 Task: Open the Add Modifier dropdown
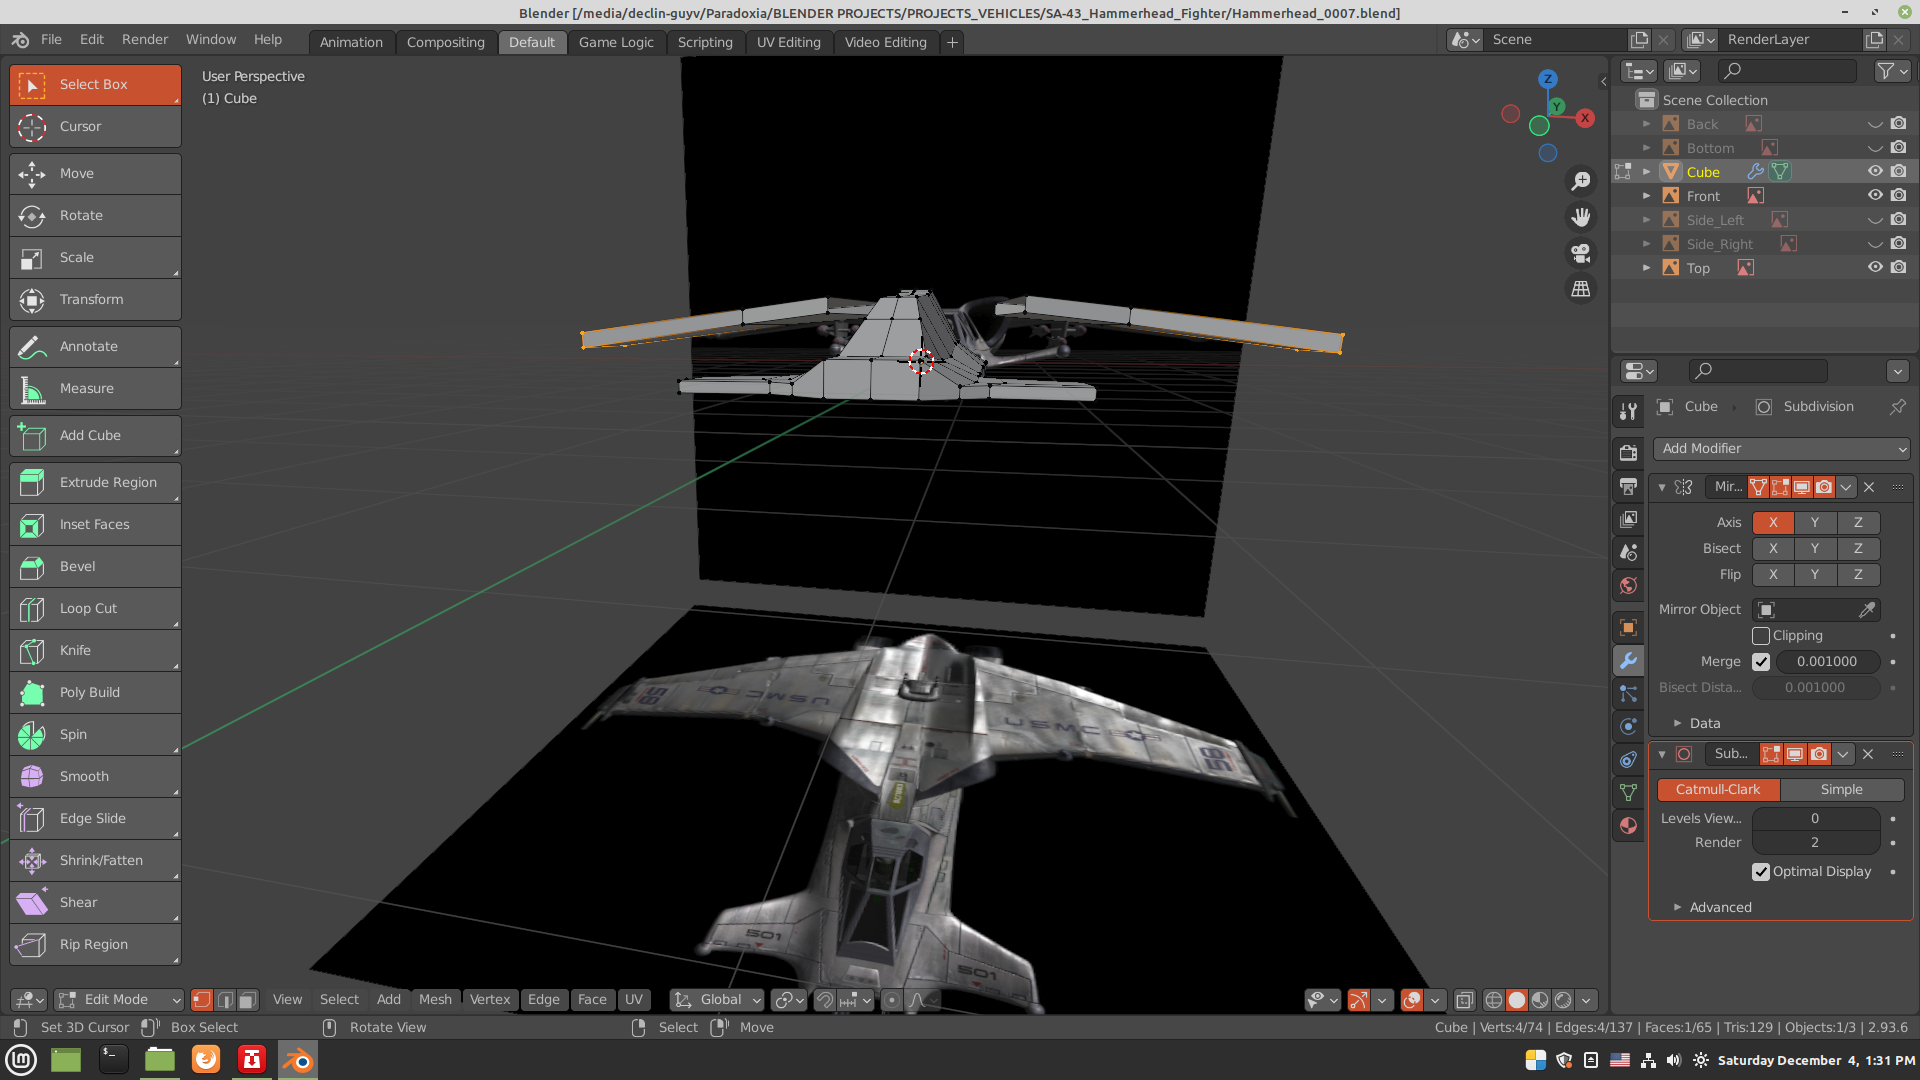click(x=1781, y=449)
